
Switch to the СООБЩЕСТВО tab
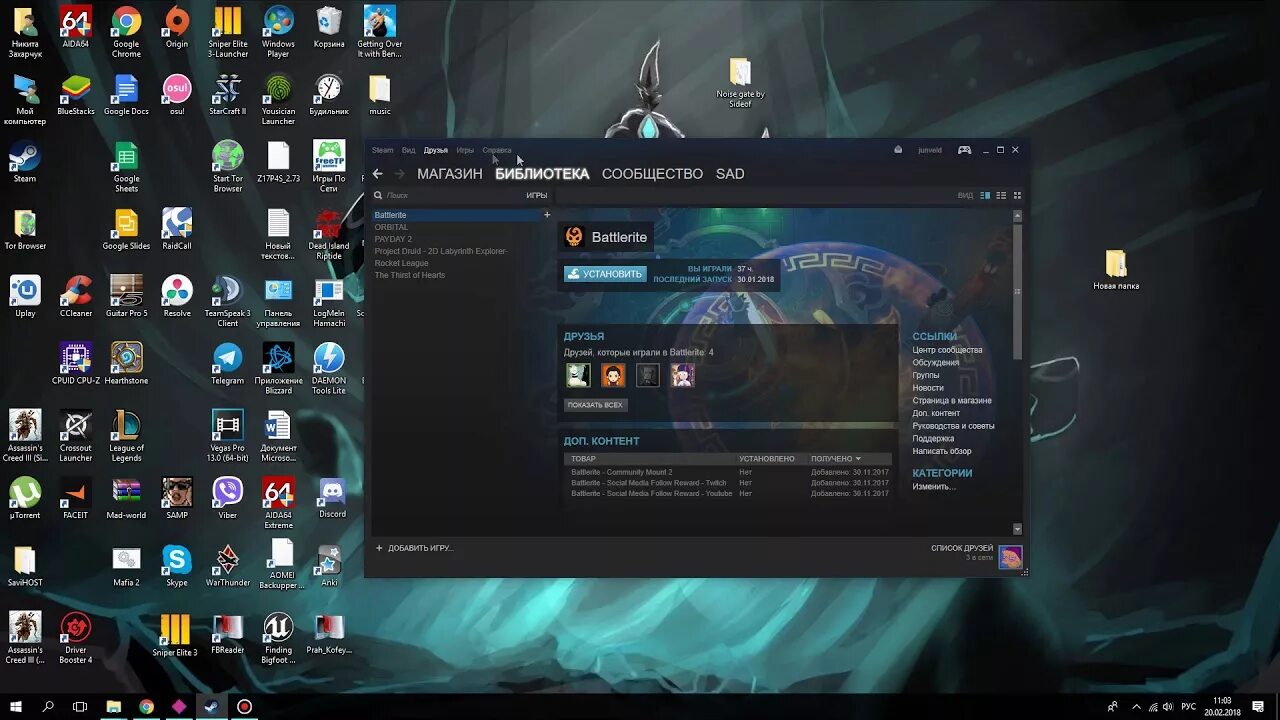point(652,174)
